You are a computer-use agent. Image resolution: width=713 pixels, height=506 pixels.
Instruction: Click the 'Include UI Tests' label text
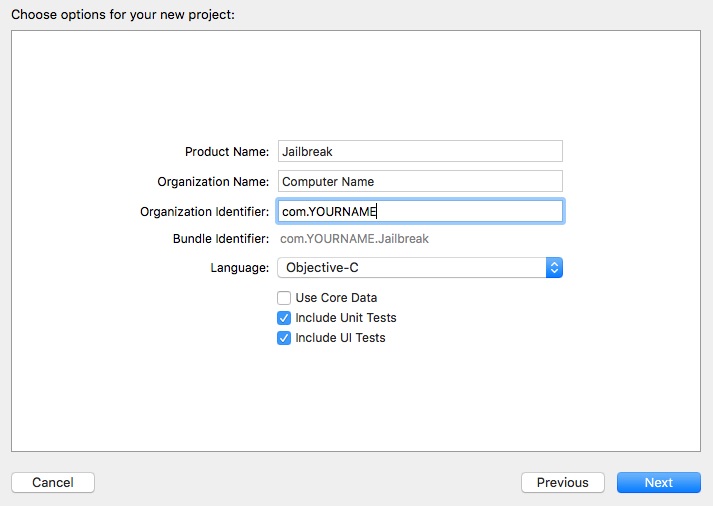point(340,338)
